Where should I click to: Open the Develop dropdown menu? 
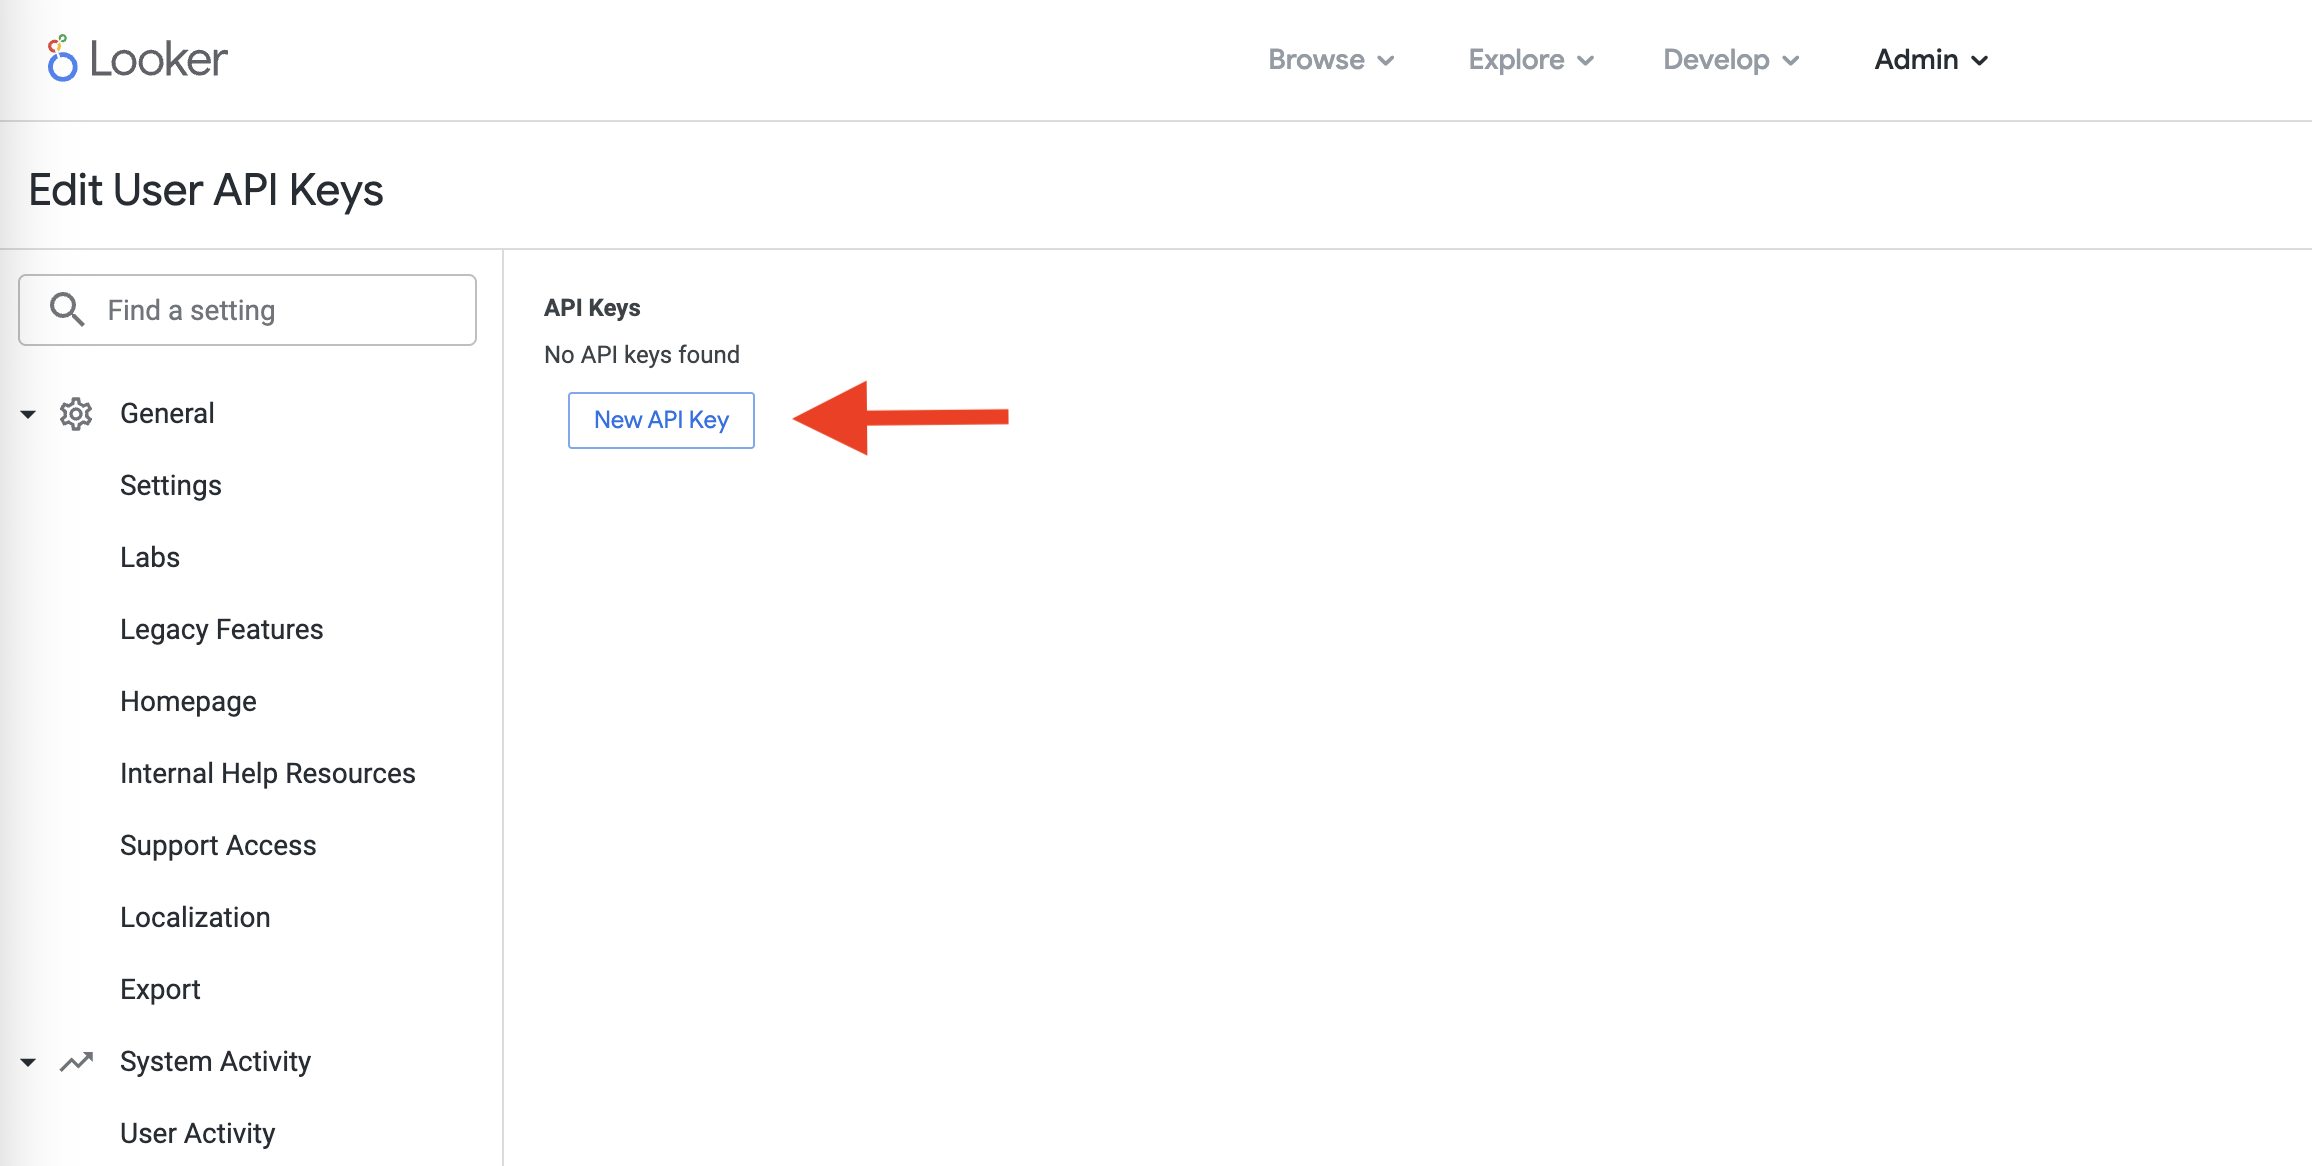pos(1730,60)
